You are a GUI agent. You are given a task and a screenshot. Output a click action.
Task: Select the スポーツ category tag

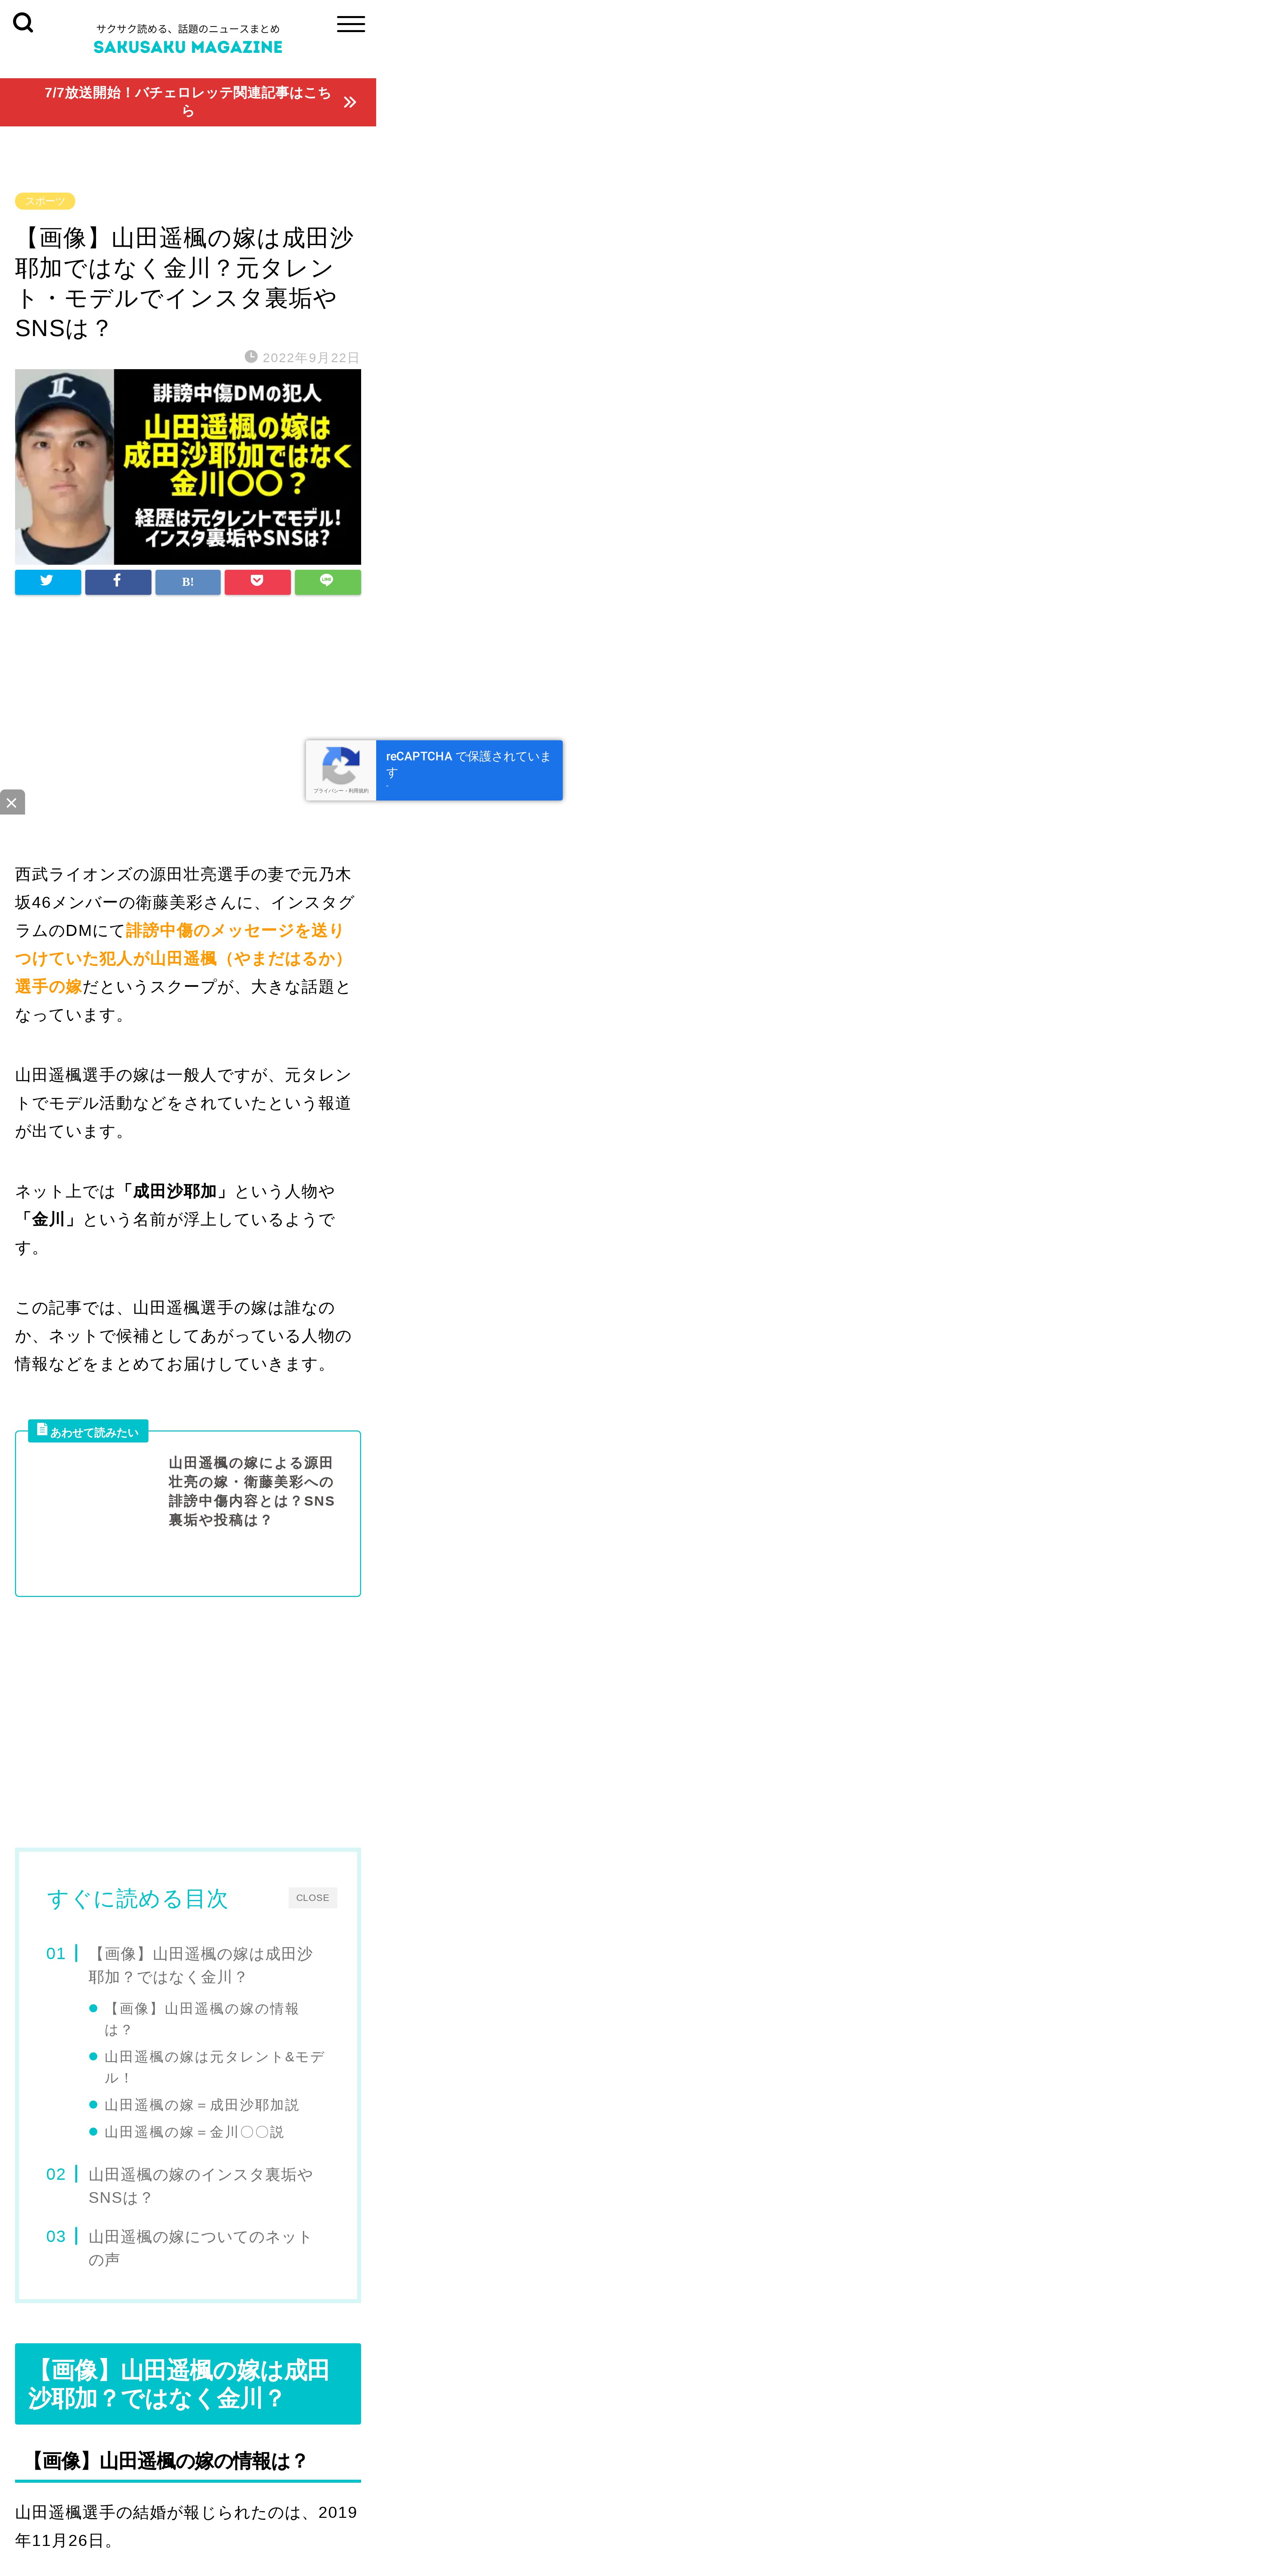tap(45, 201)
